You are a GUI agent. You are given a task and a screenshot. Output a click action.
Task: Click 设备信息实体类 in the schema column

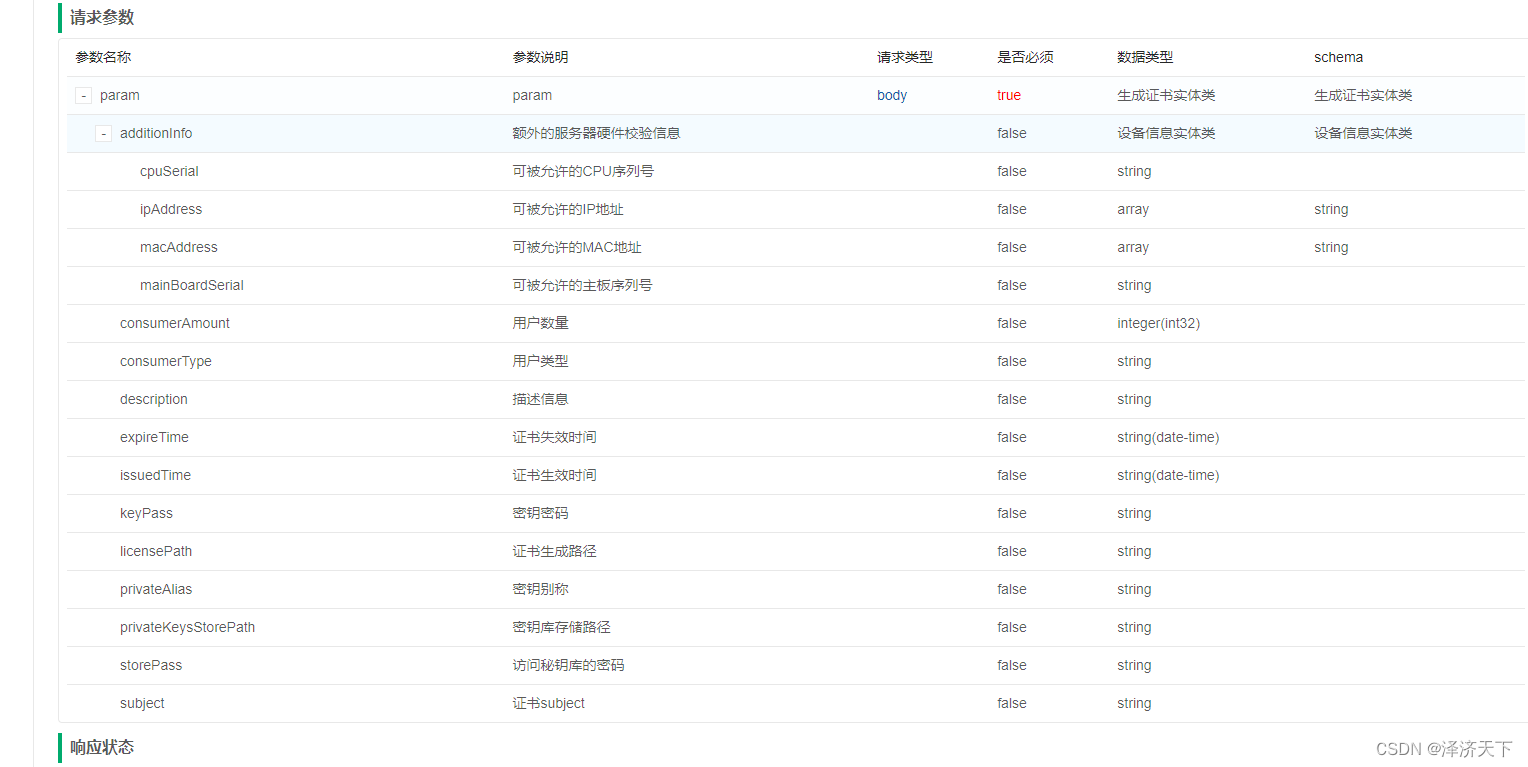[x=1363, y=134]
